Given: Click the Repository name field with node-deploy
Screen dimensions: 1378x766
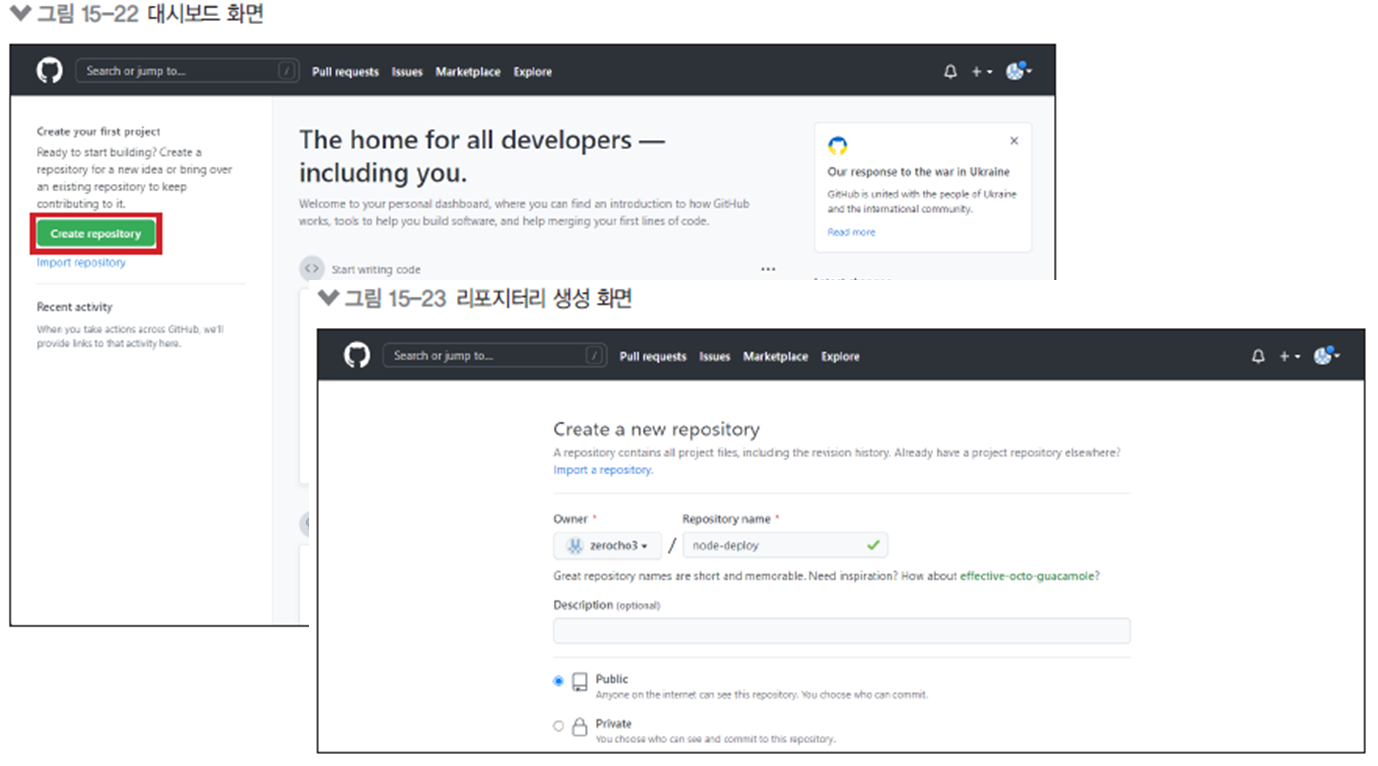Looking at the screenshot, I should click(785, 545).
